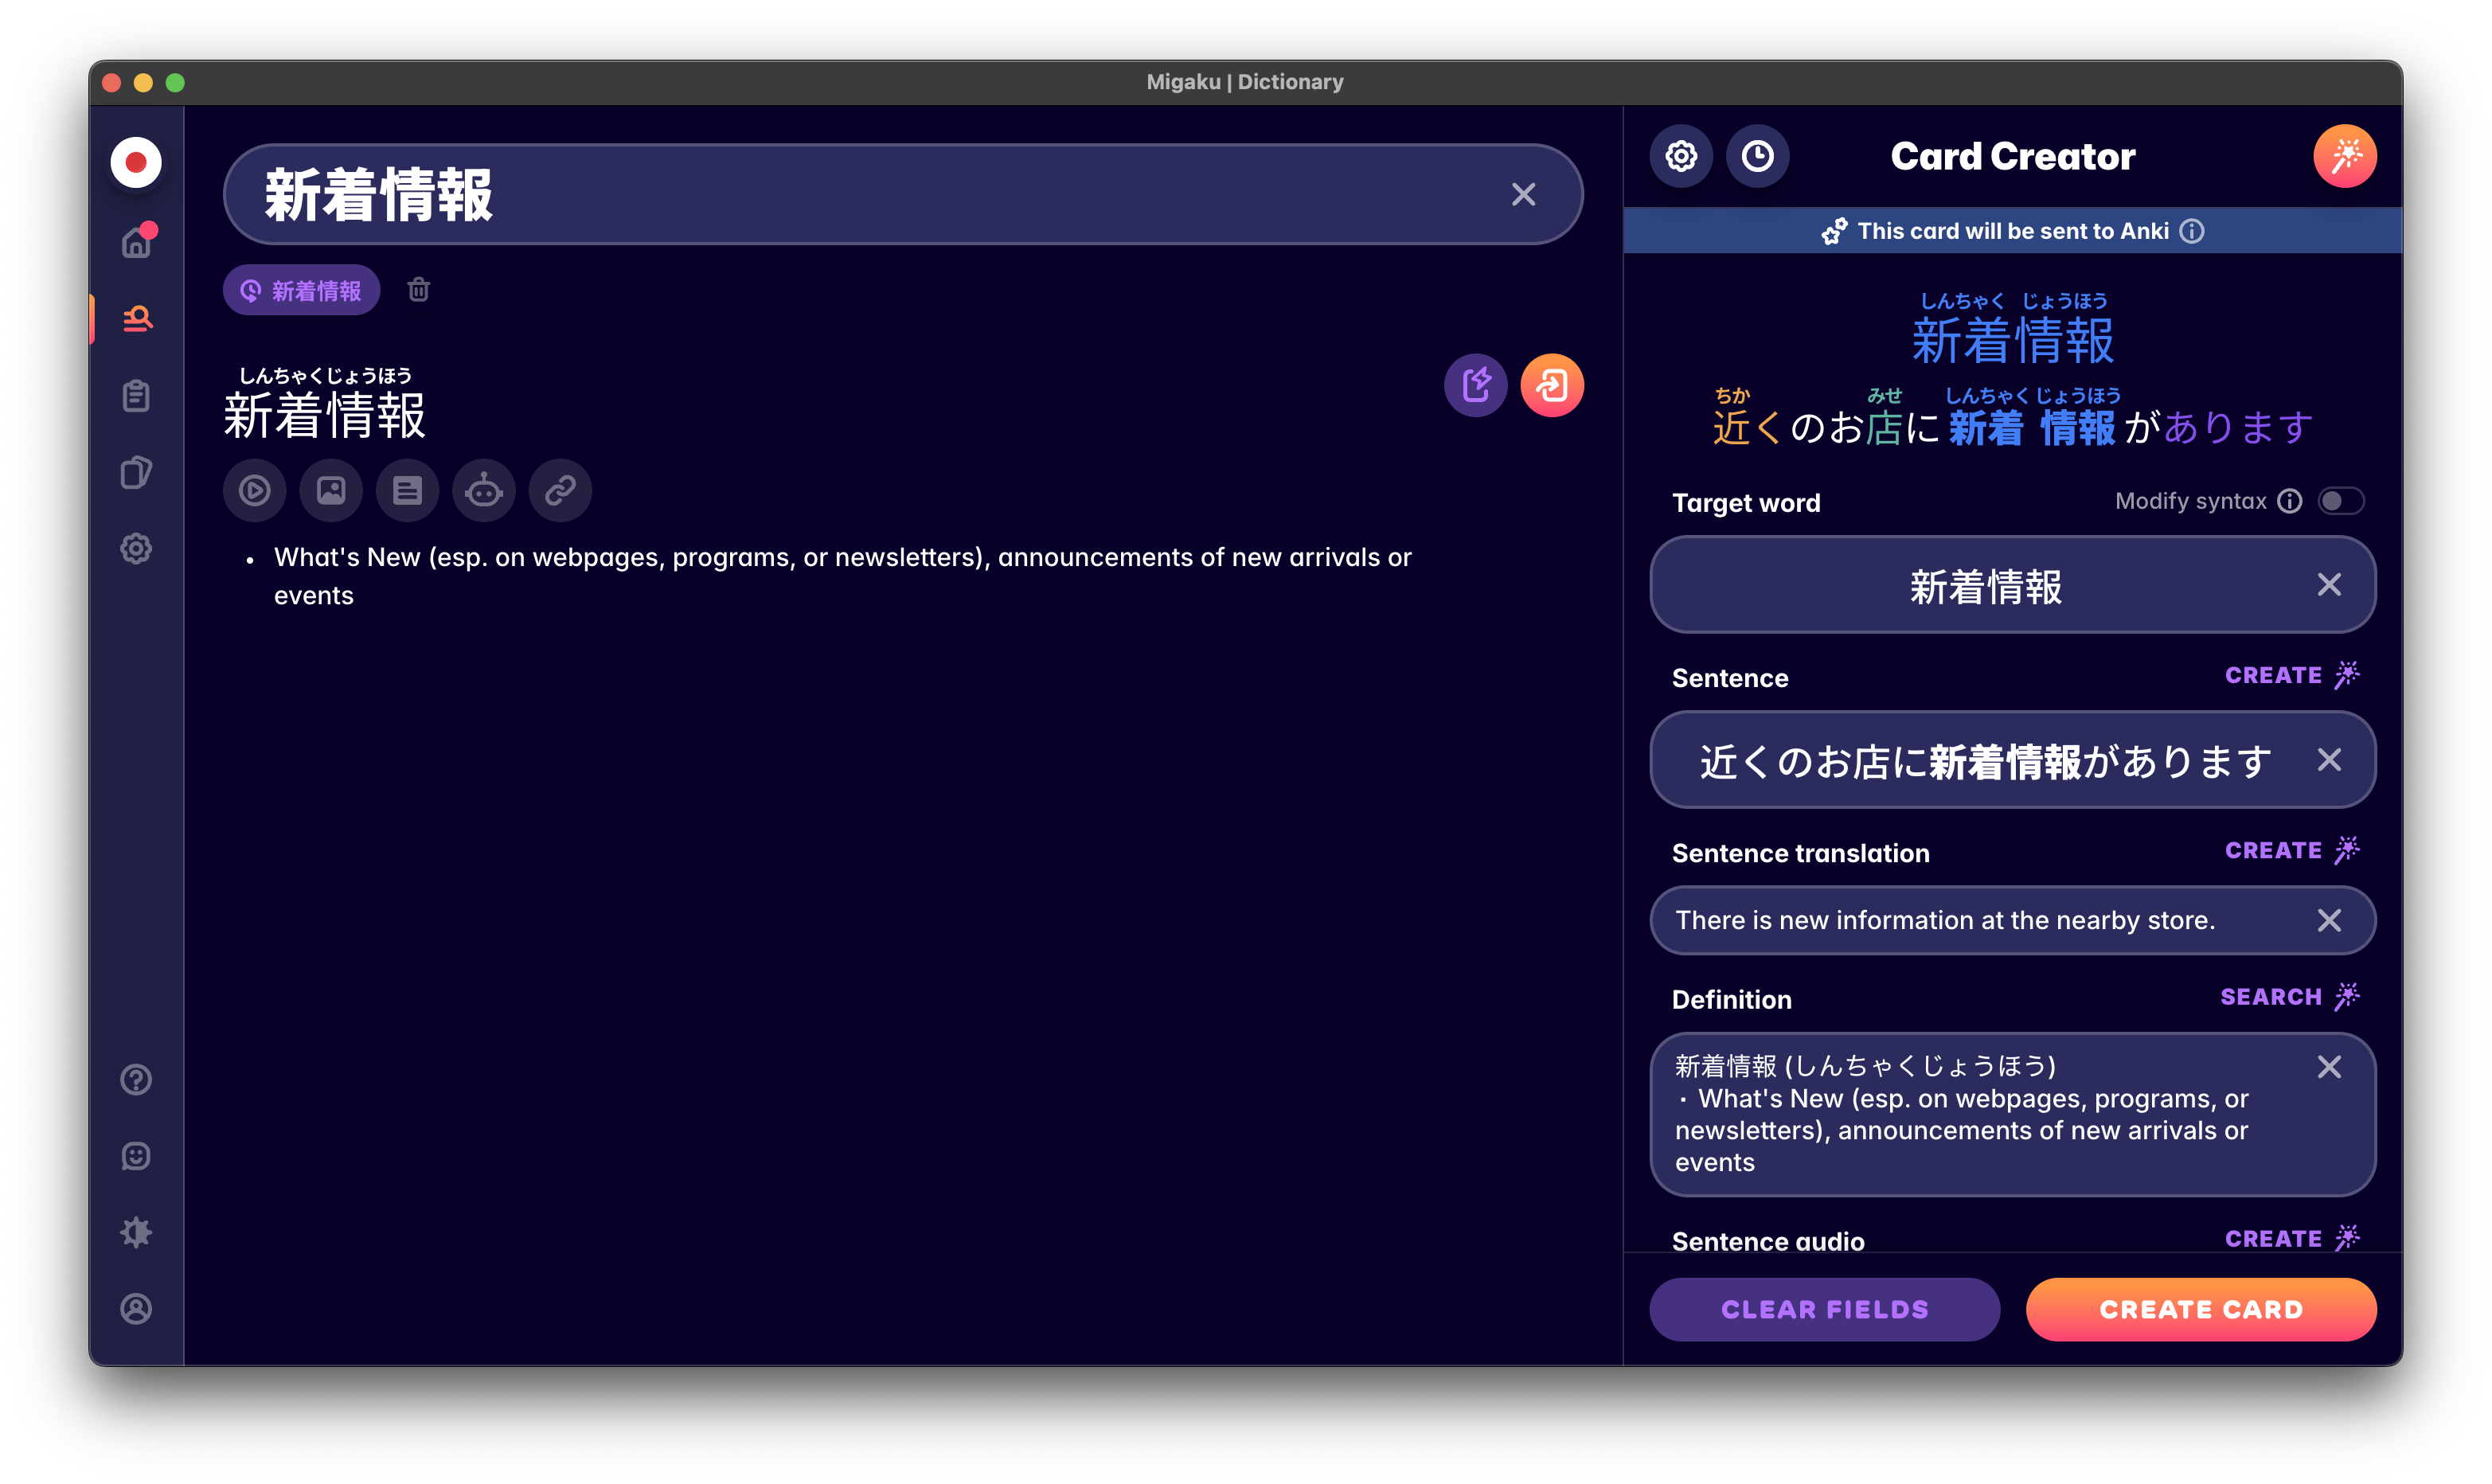Clear the Sentence field
2492x1484 pixels.
click(x=2329, y=760)
